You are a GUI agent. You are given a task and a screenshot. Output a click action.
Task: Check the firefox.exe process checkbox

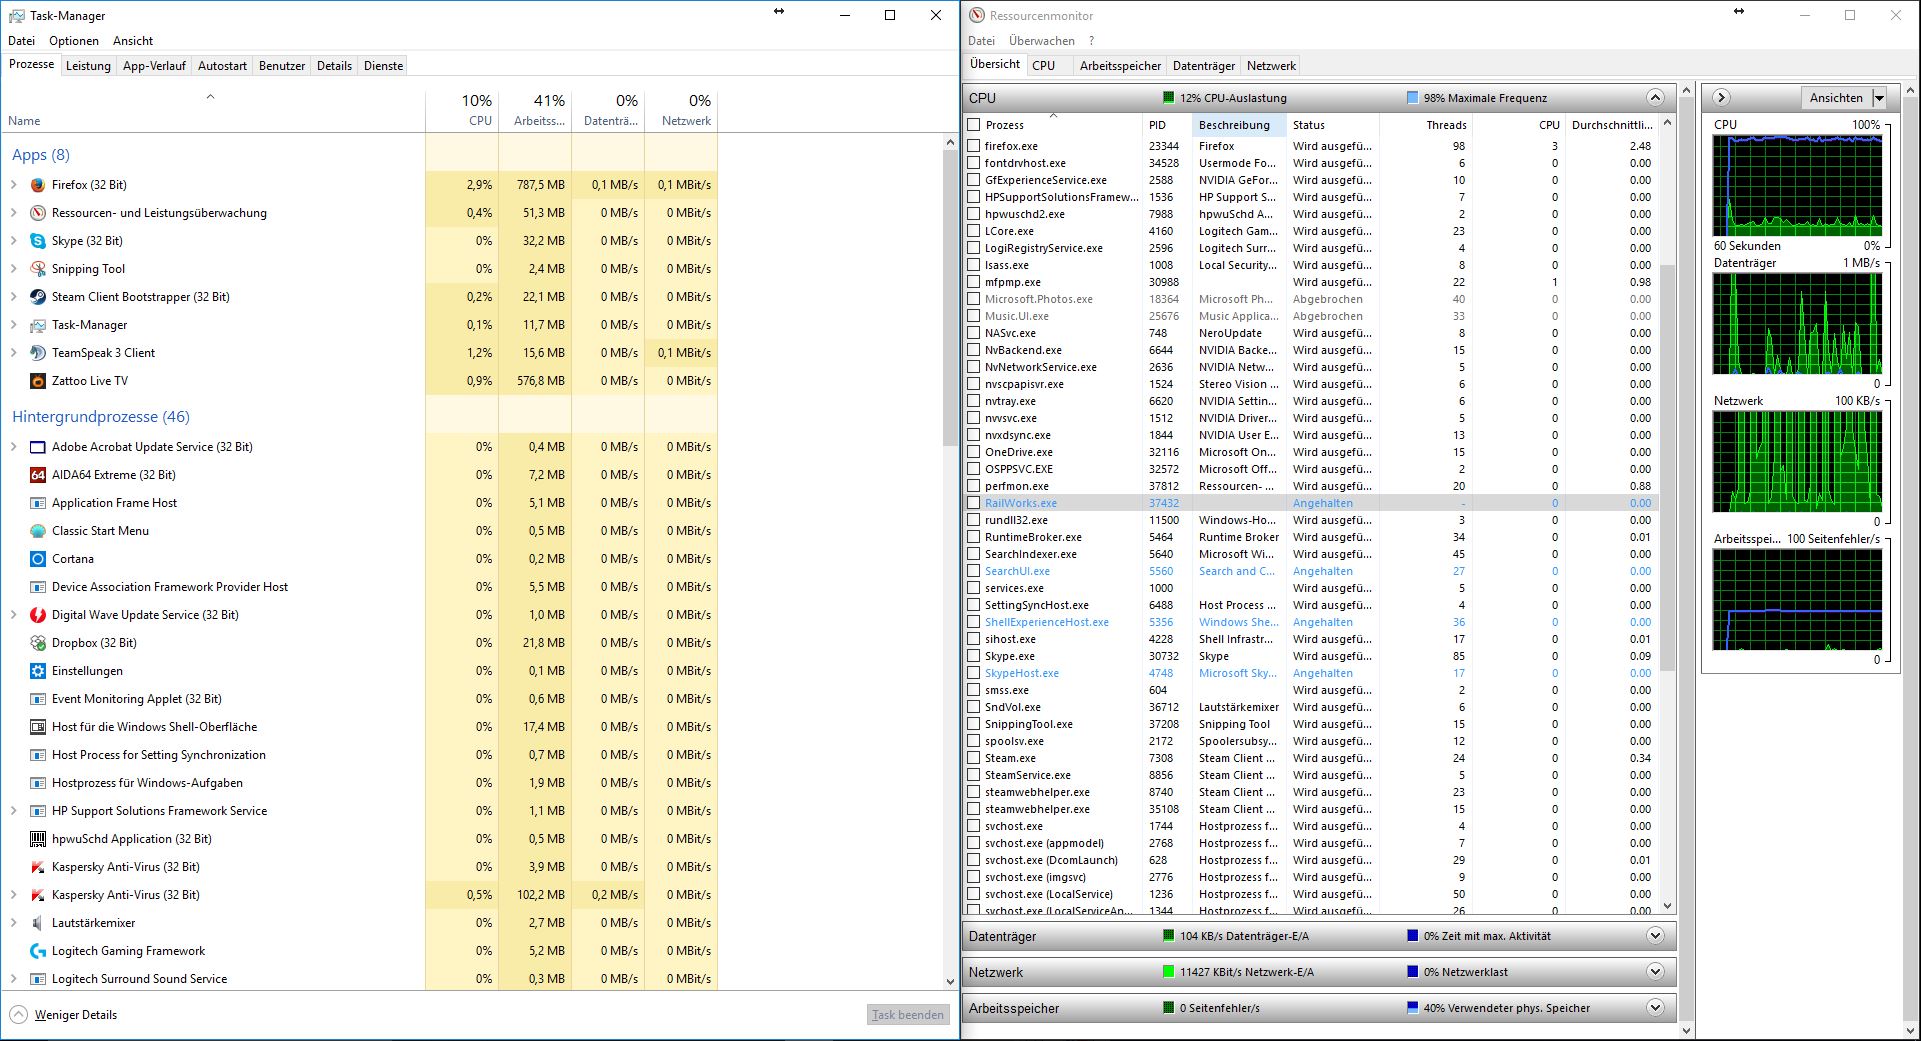(x=974, y=146)
